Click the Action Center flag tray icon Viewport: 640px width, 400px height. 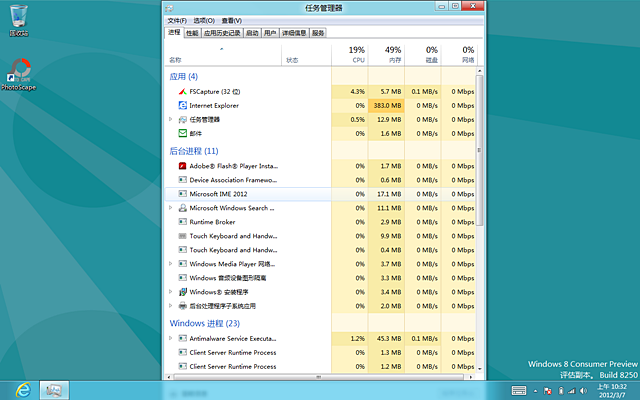547,391
